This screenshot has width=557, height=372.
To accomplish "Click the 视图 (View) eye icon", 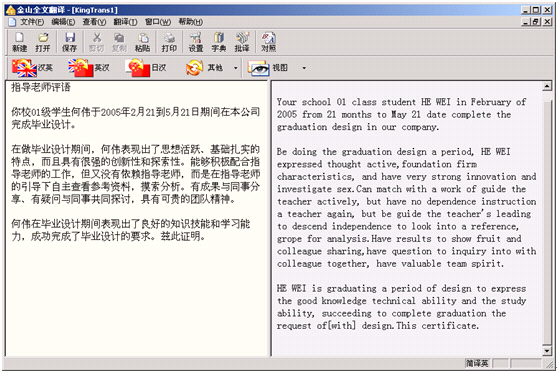I will click(268, 68).
